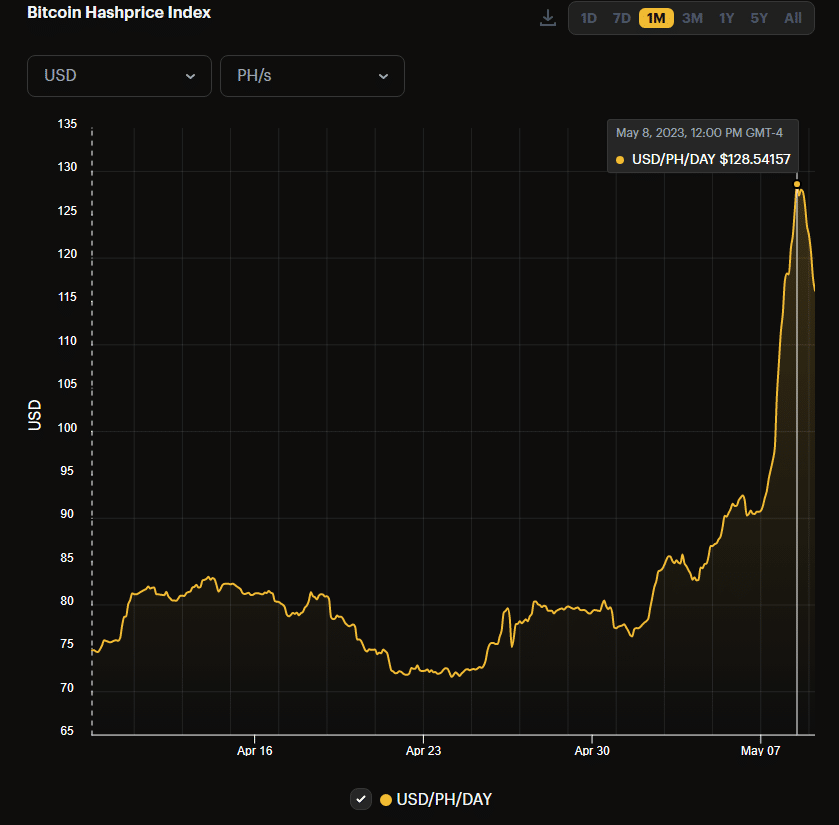The height and width of the screenshot is (825, 839).
Task: Click the tooltip date May 8, 2023
Action: pos(650,133)
